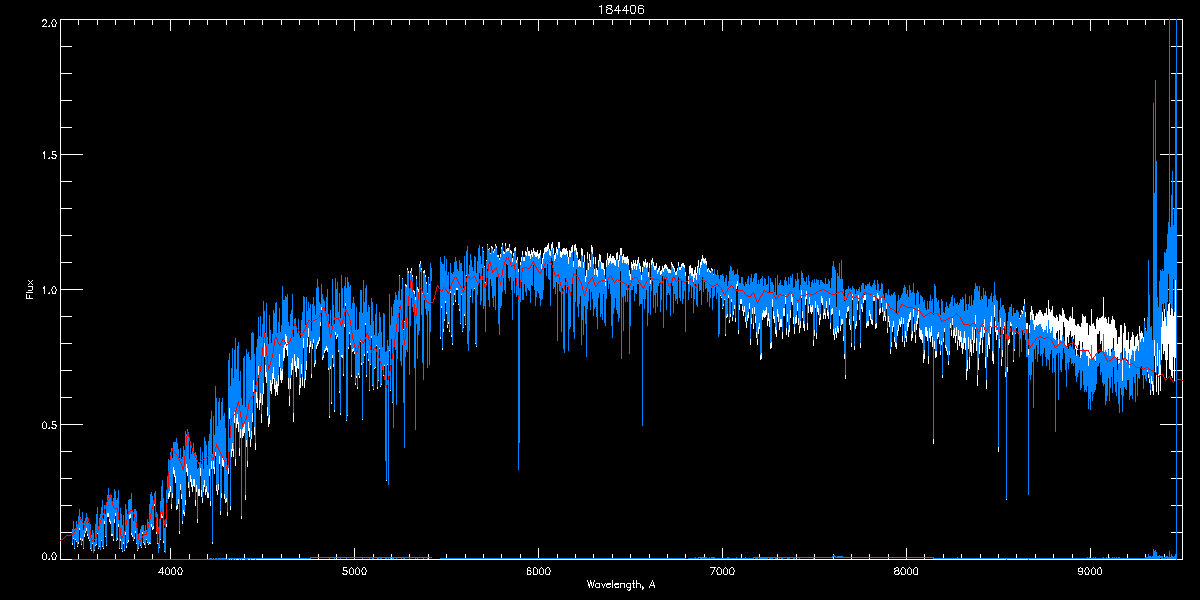This screenshot has height=600, width=1200.
Task: Click the 2.0 y-axis tick label
Action: click(x=49, y=22)
